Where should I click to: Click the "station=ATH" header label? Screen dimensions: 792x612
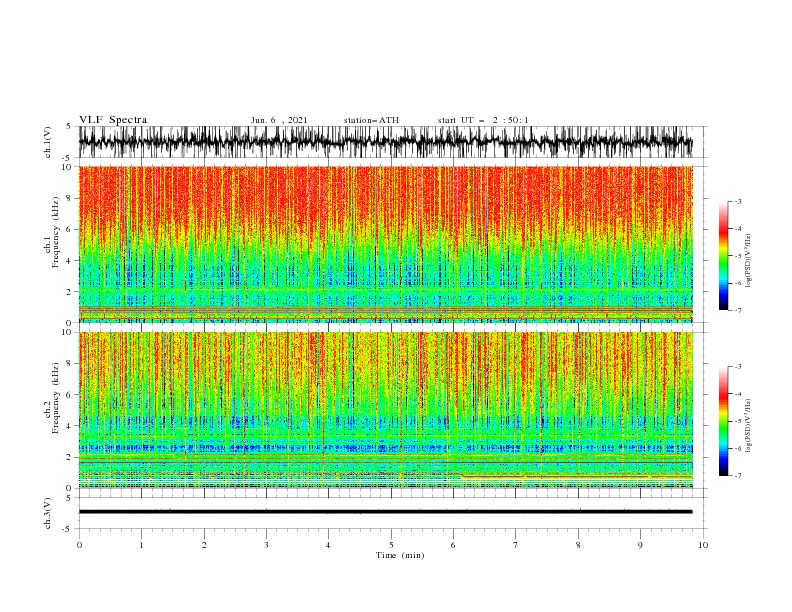tap(371, 120)
